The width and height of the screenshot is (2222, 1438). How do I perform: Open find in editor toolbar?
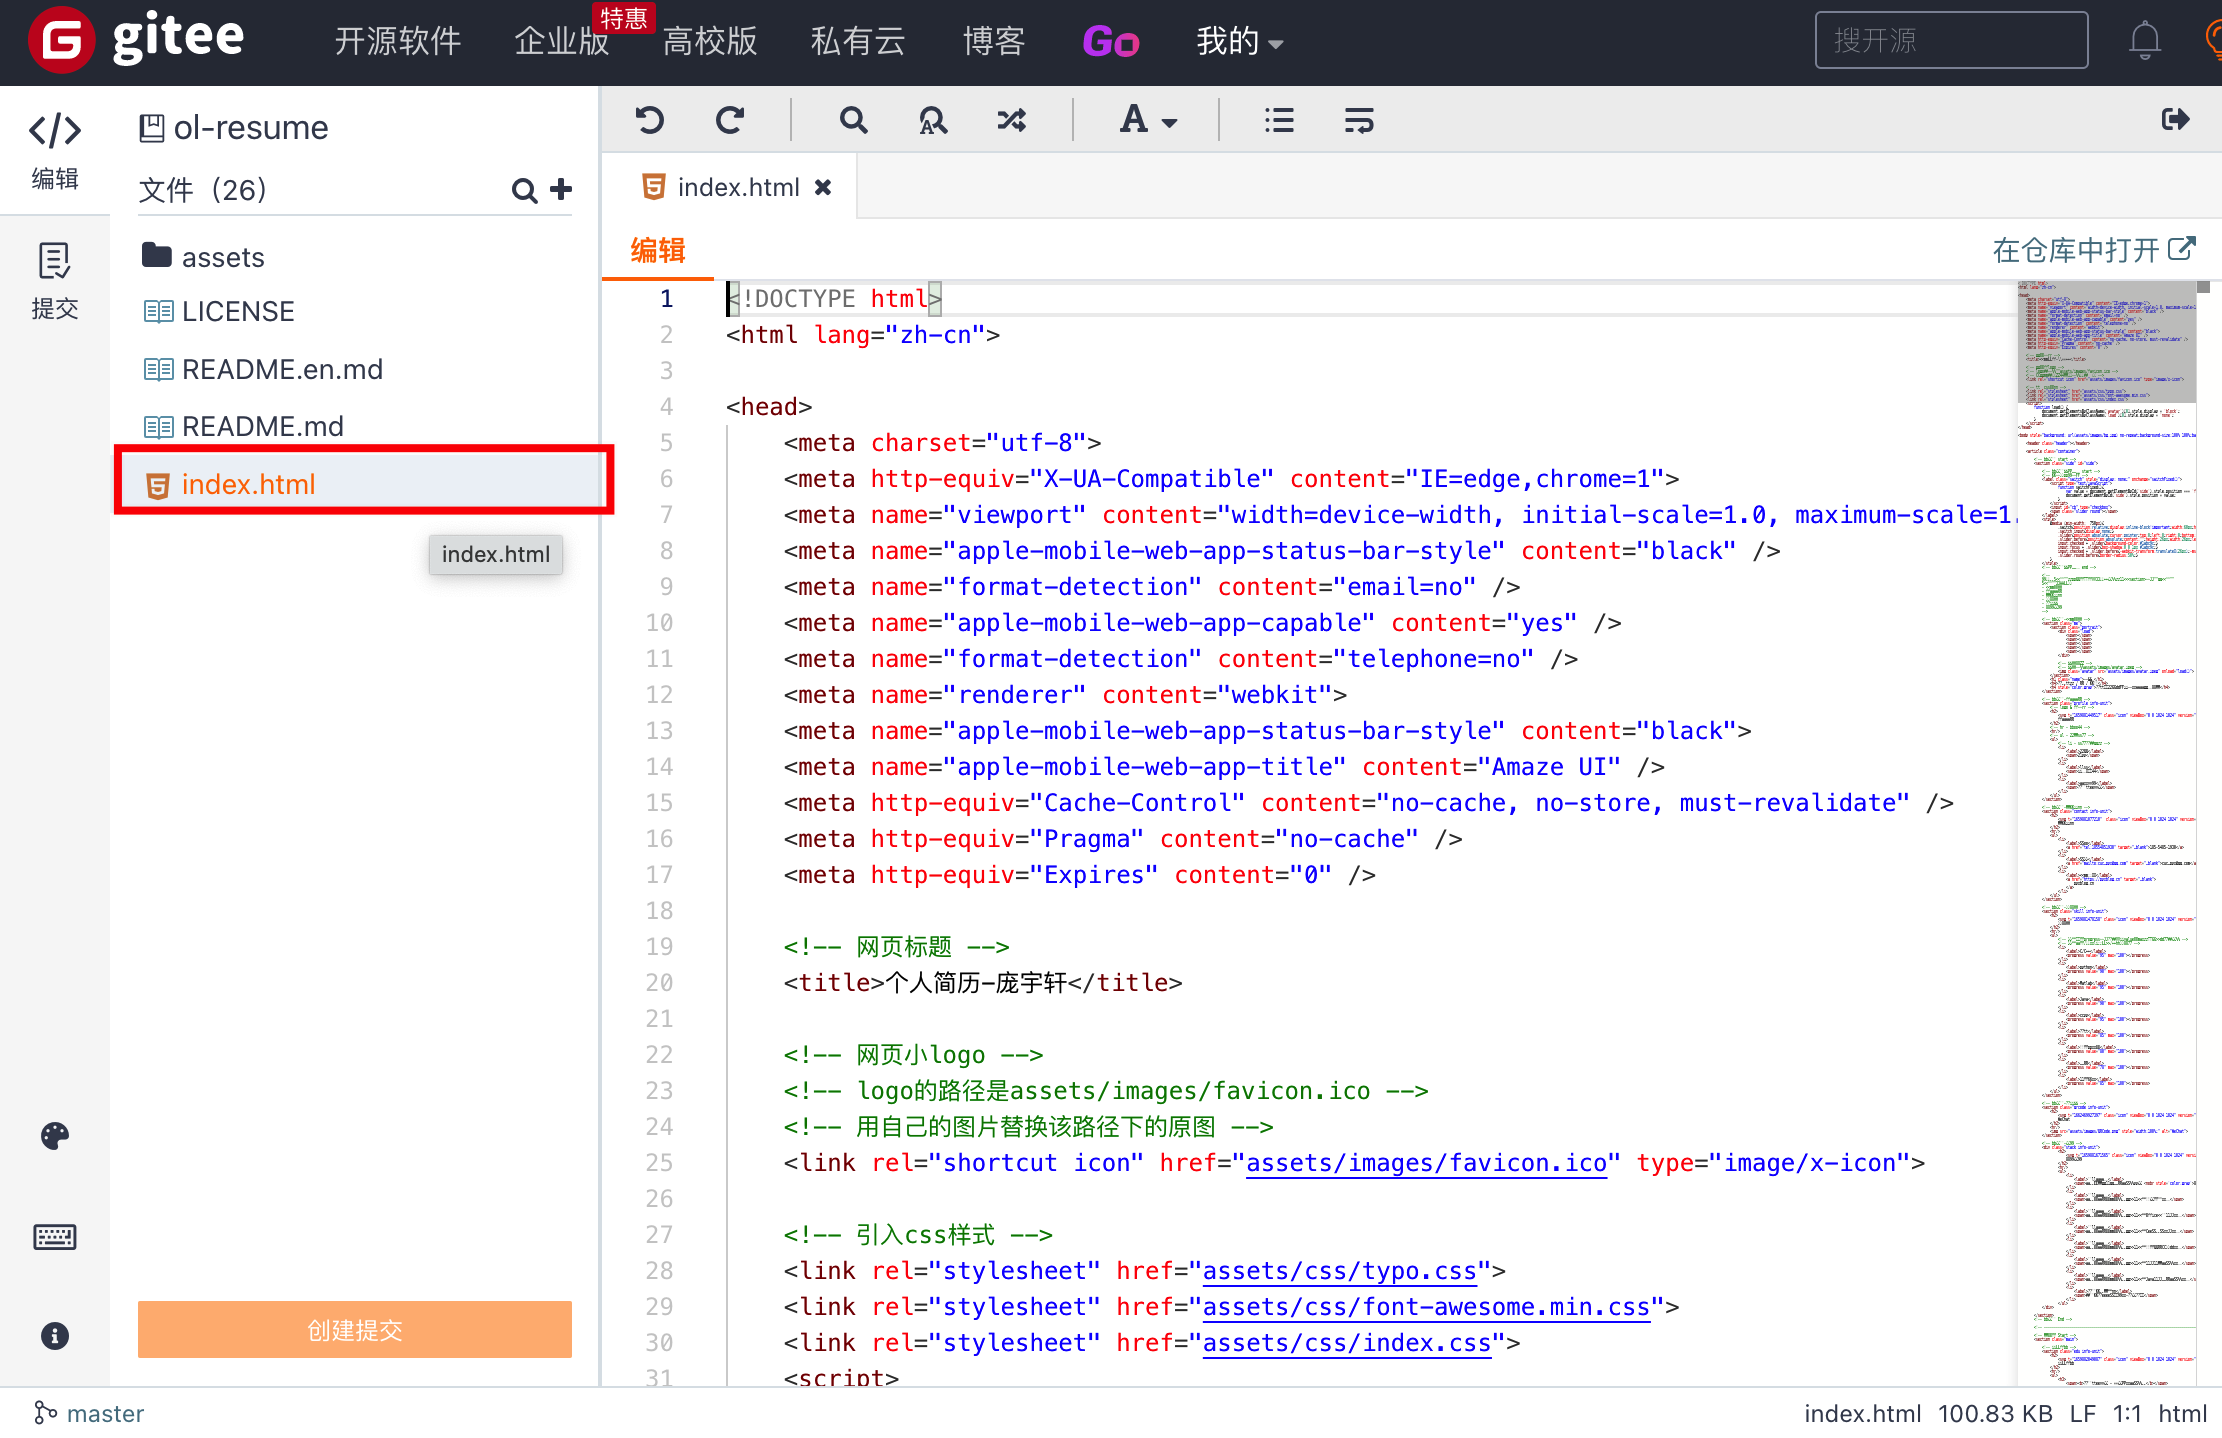point(853,121)
